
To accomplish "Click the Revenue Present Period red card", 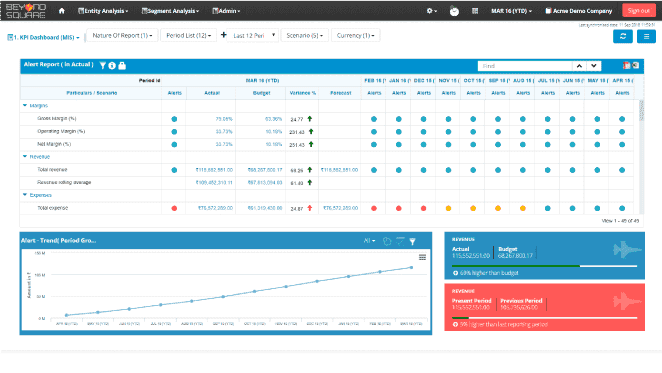I will click(544, 307).
